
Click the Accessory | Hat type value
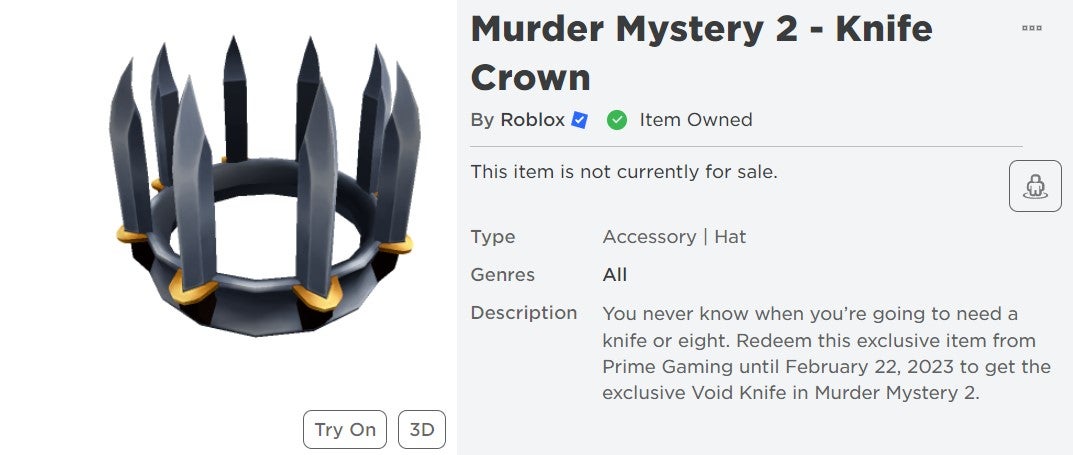(674, 237)
